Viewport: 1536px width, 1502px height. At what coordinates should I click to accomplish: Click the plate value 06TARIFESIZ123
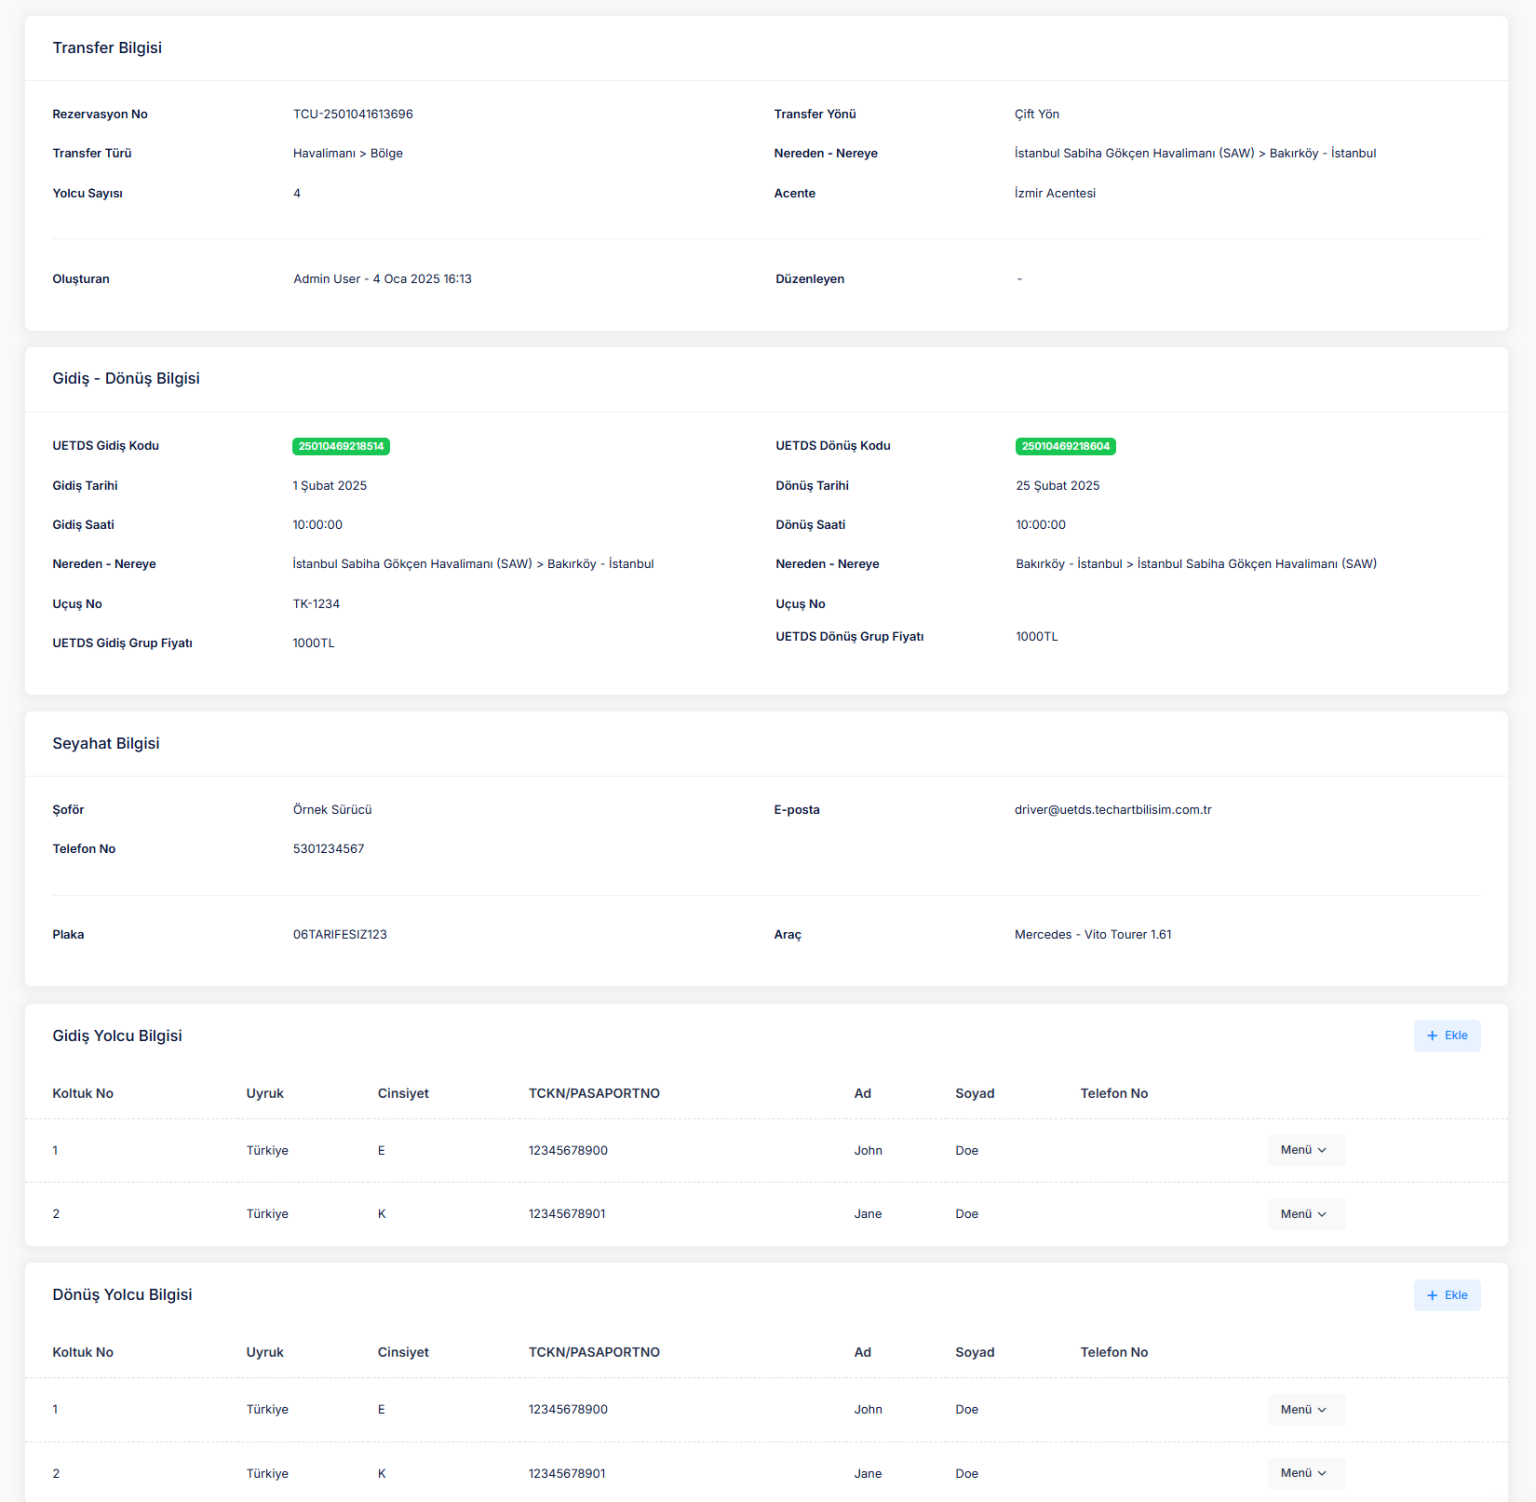(x=340, y=935)
